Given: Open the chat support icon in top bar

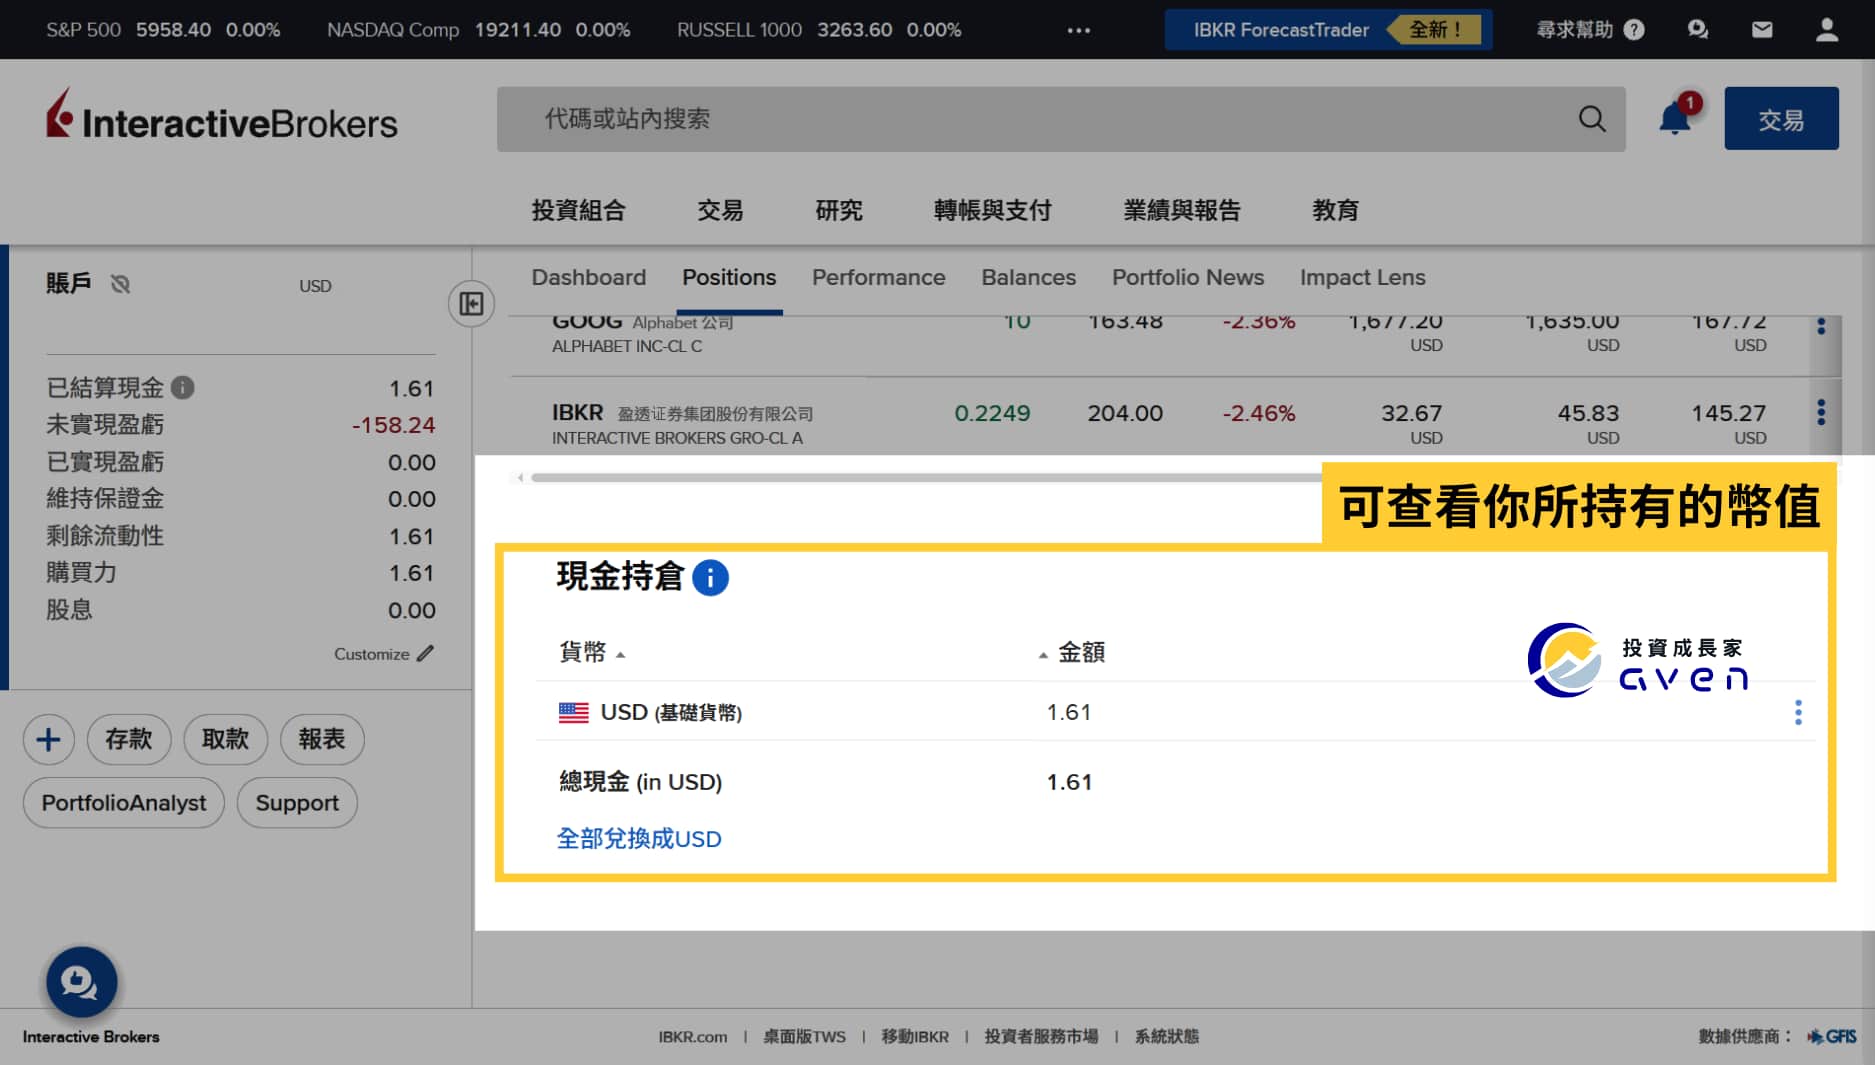Looking at the screenshot, I should pos(1697,30).
